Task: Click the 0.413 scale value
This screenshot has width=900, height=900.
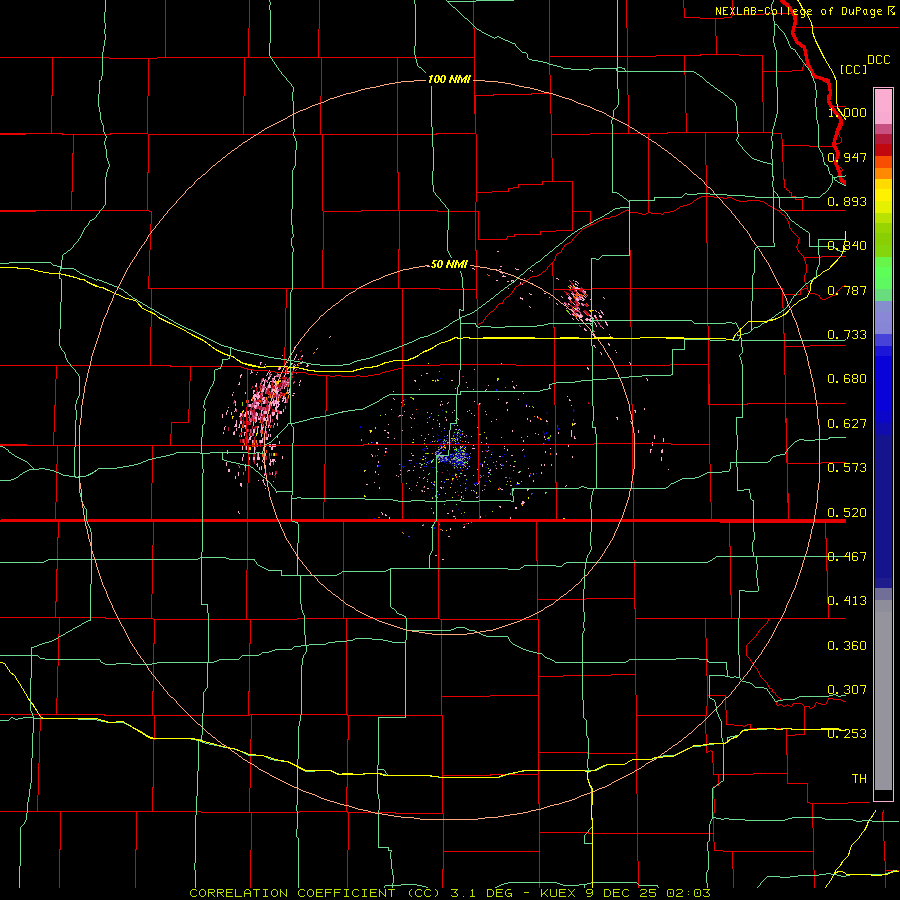Action: (x=847, y=601)
